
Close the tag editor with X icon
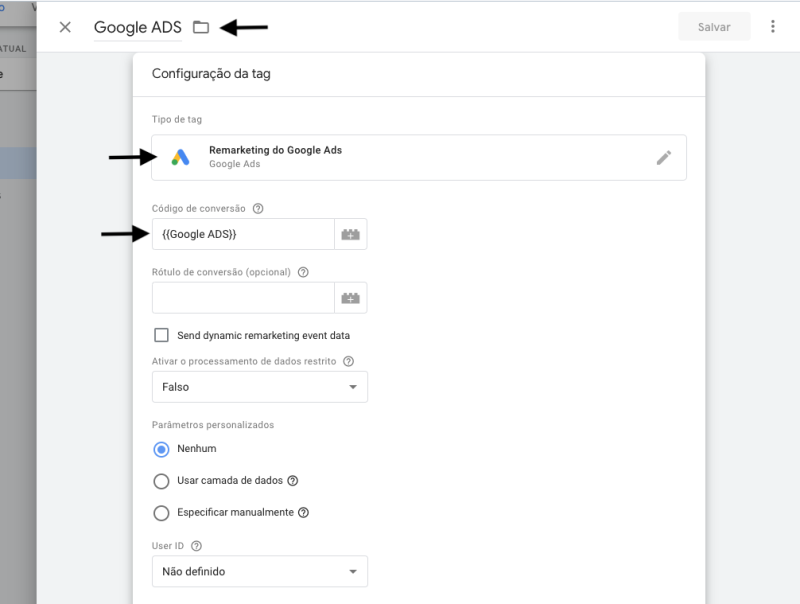click(65, 27)
